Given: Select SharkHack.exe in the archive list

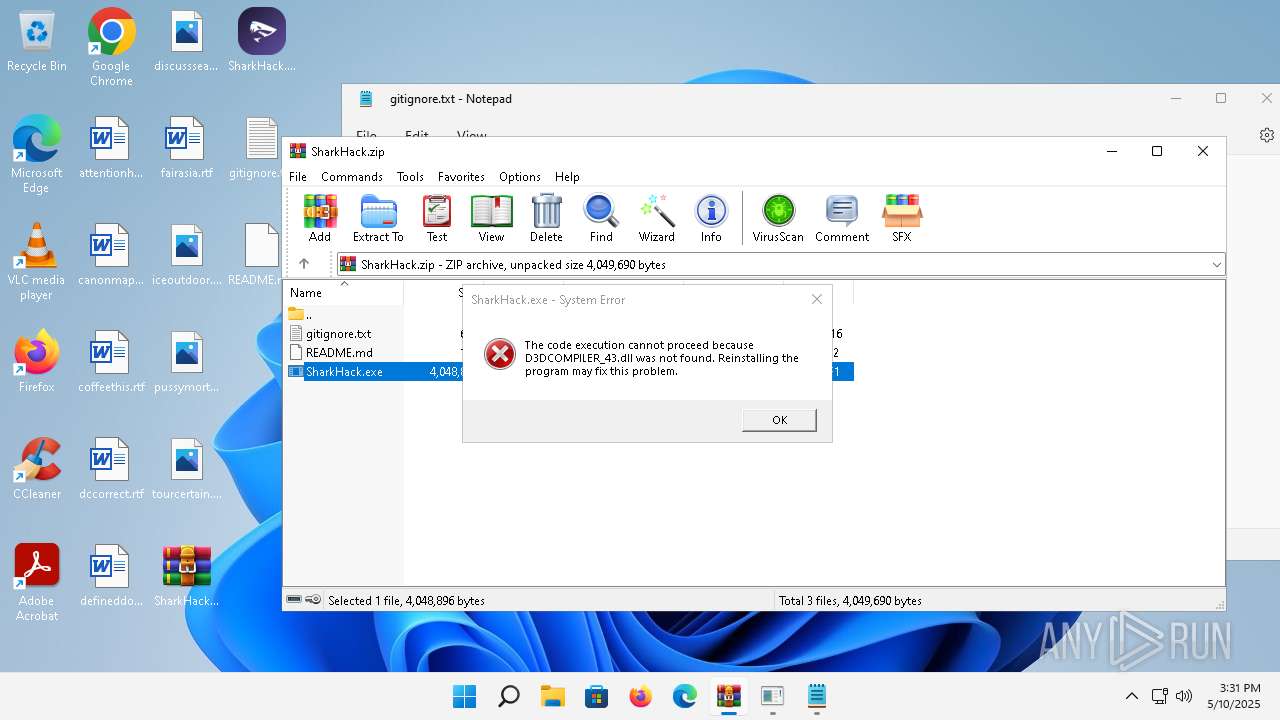Looking at the screenshot, I should [x=344, y=372].
